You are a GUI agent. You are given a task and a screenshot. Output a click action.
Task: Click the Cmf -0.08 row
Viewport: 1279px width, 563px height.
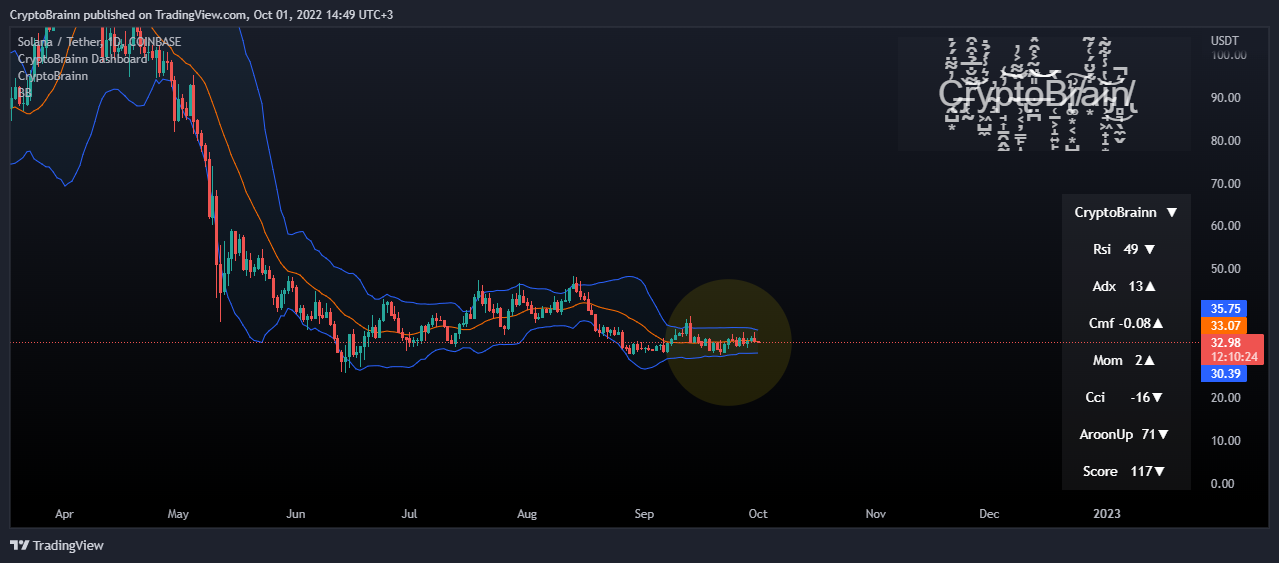1126,323
